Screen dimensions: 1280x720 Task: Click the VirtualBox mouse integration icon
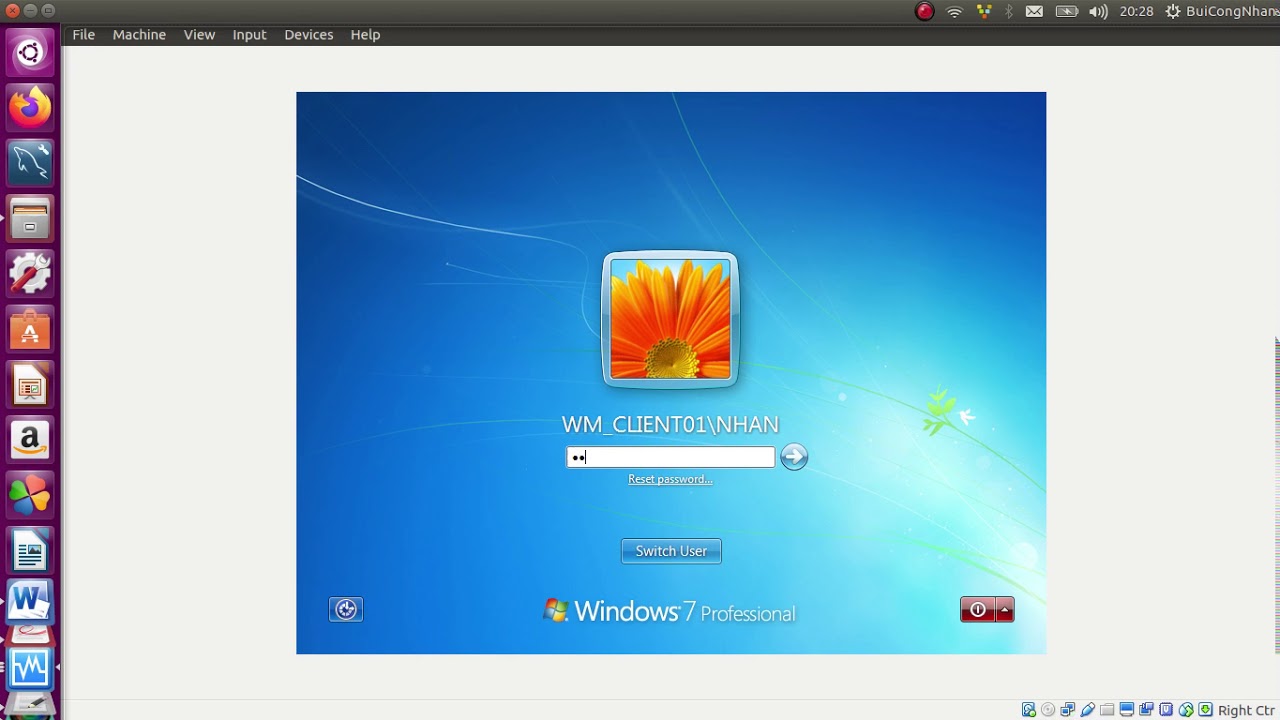point(1186,710)
